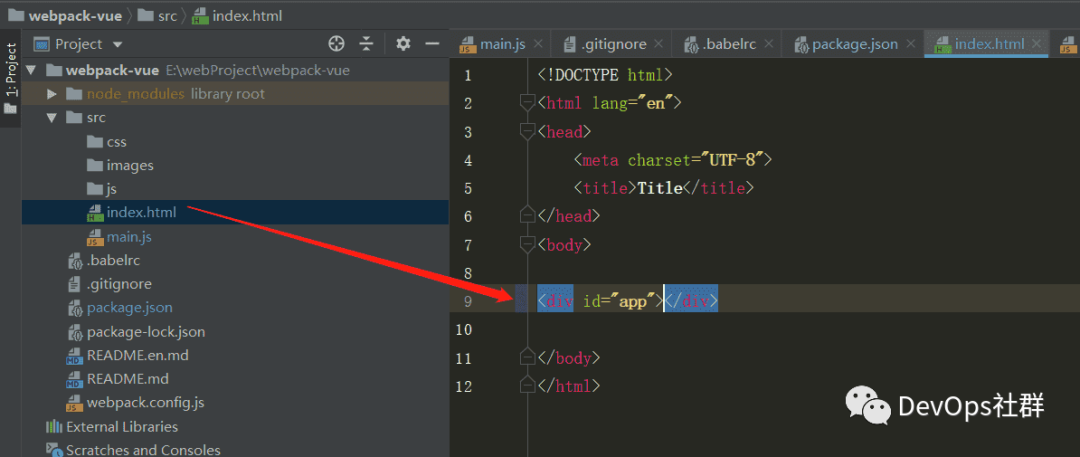Fold the head tag on line 3
The height and width of the screenshot is (457, 1080).
pos(527,132)
